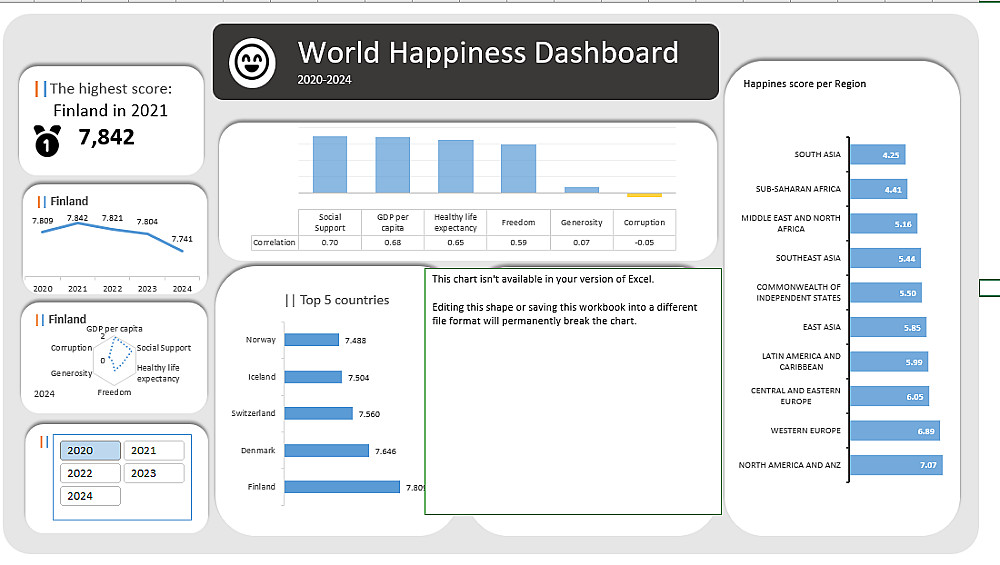Click the Western Europe 6.89 bar

tap(895, 431)
